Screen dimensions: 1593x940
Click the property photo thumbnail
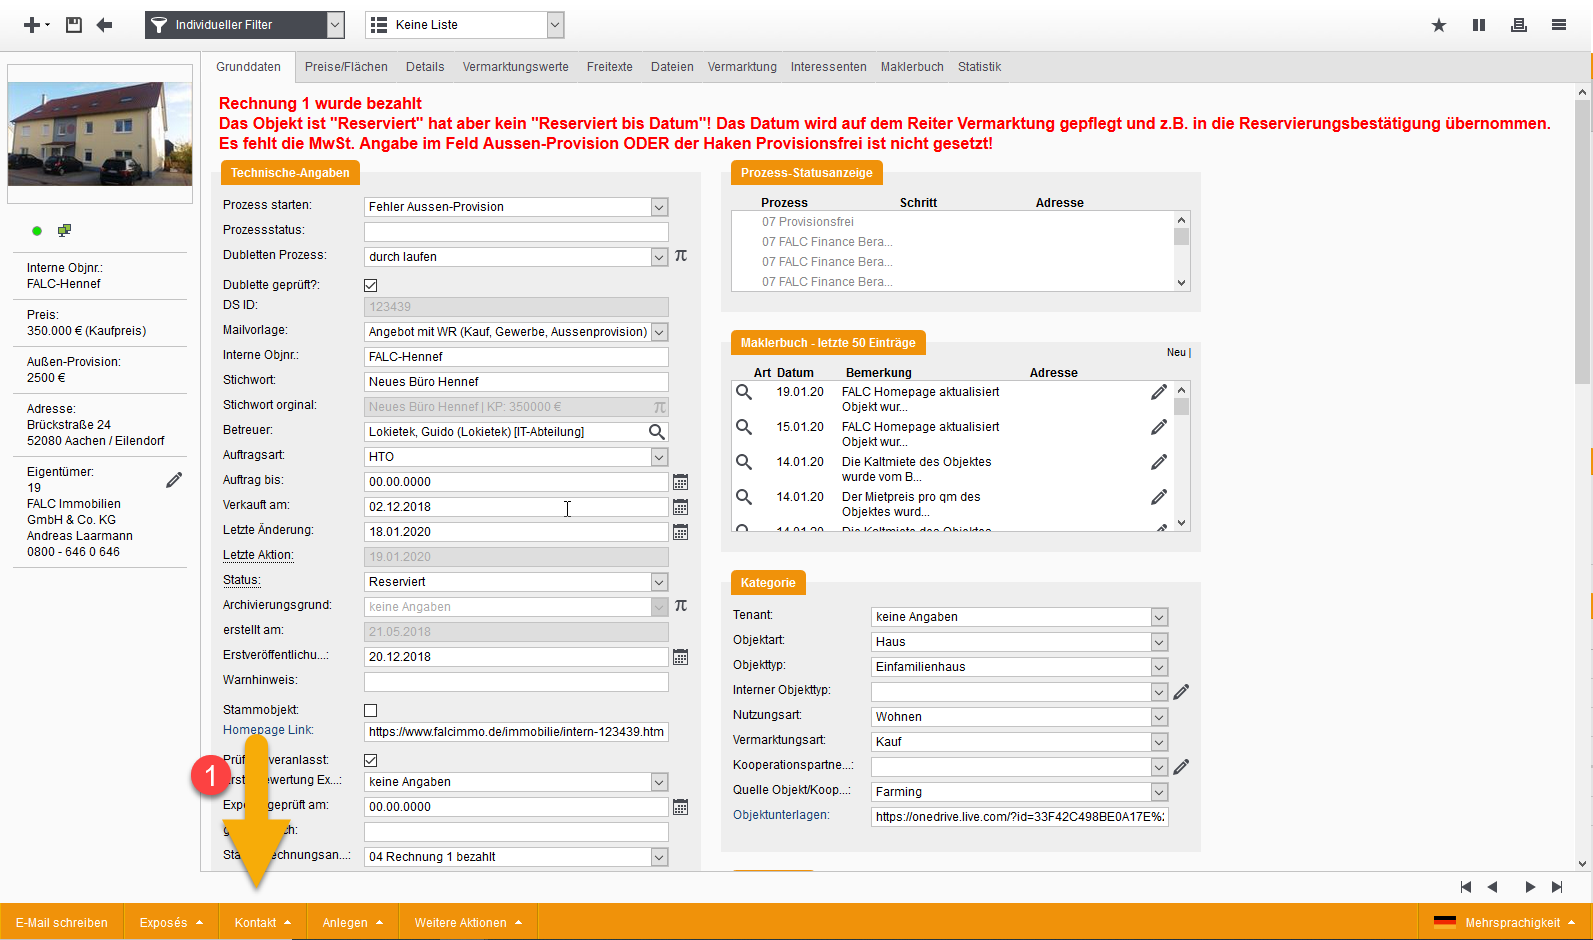tap(100, 131)
